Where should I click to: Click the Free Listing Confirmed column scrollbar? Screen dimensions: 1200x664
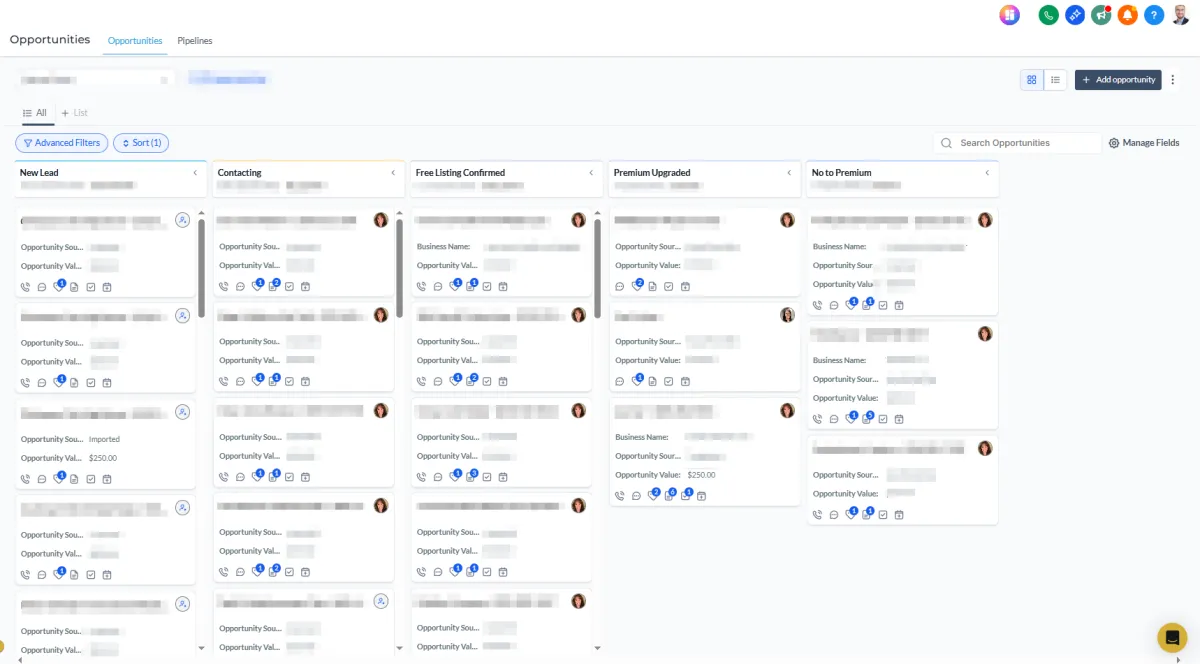click(597, 268)
